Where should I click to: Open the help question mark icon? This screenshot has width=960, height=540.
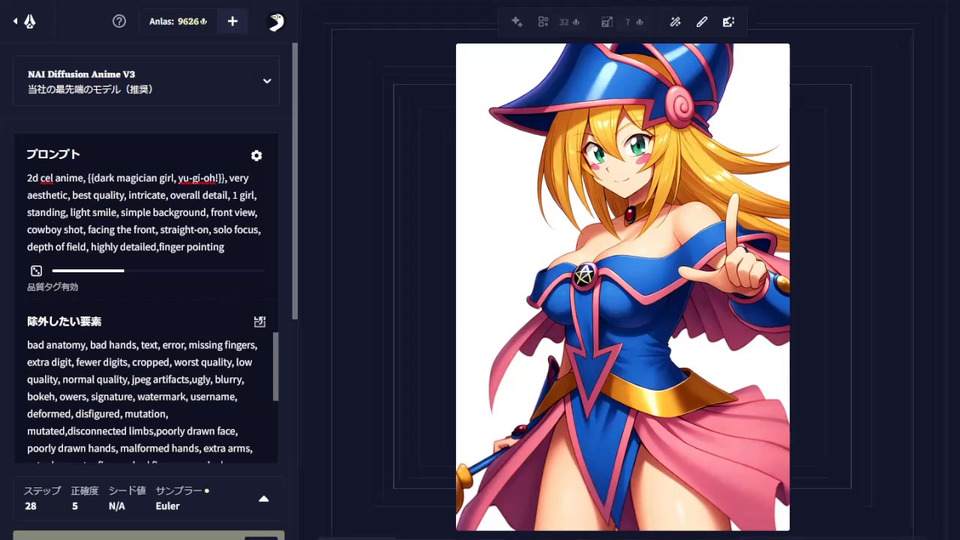[x=119, y=21]
